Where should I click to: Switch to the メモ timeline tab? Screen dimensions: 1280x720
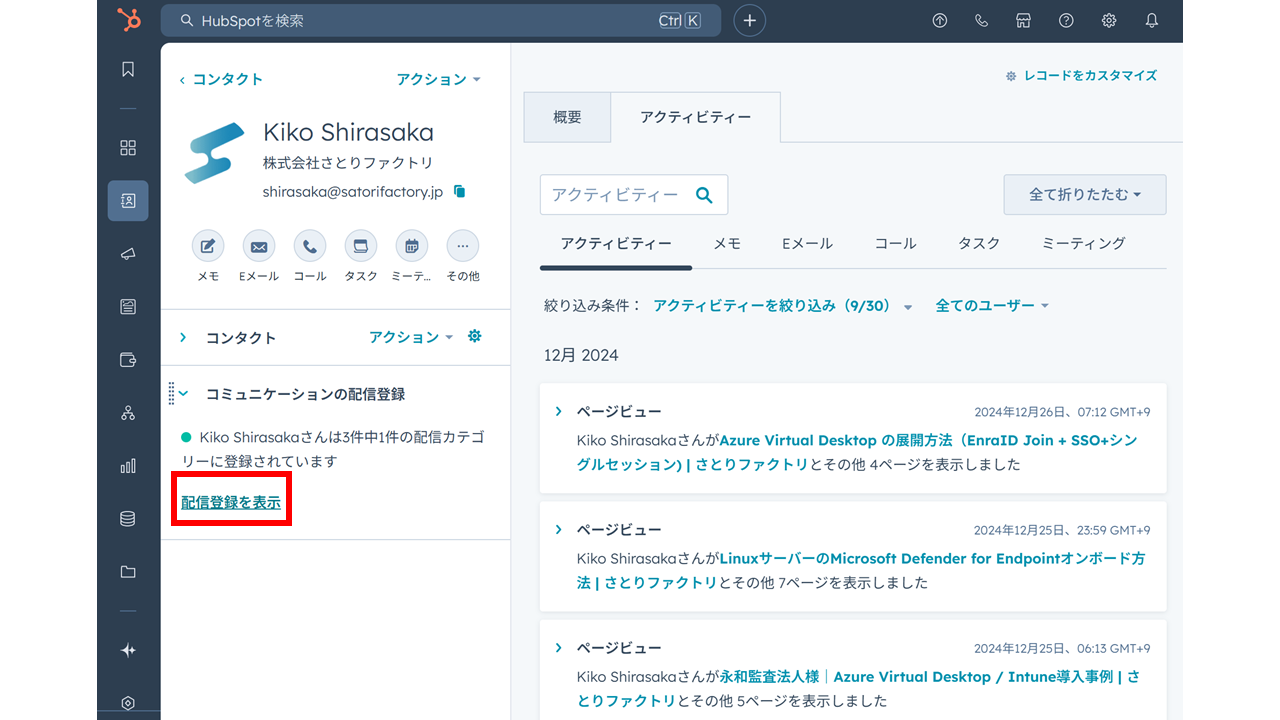pos(727,243)
